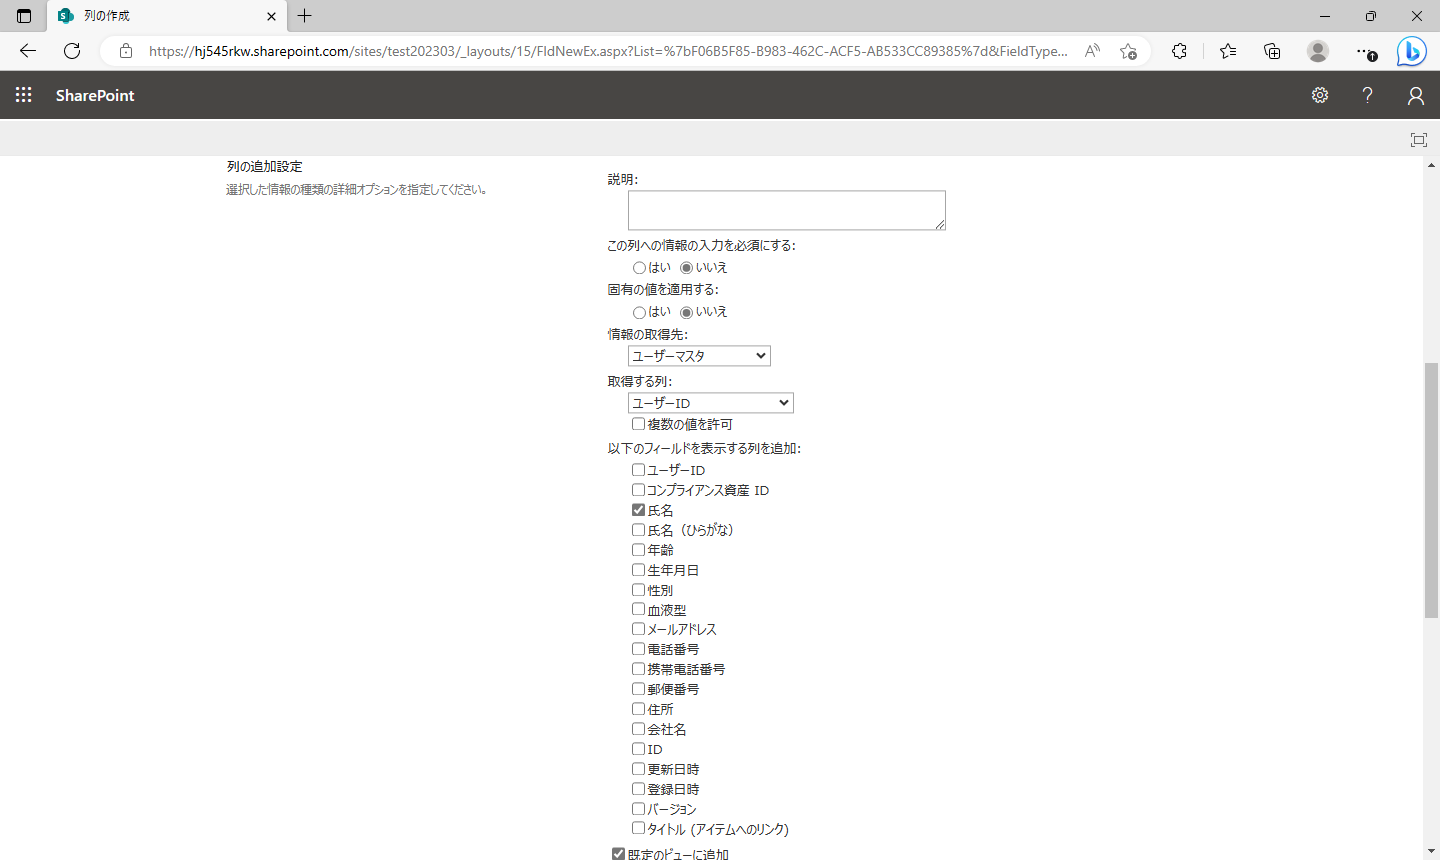Open tab actions menu icon
Viewport: 1440px width, 860px height.
(x=24, y=16)
